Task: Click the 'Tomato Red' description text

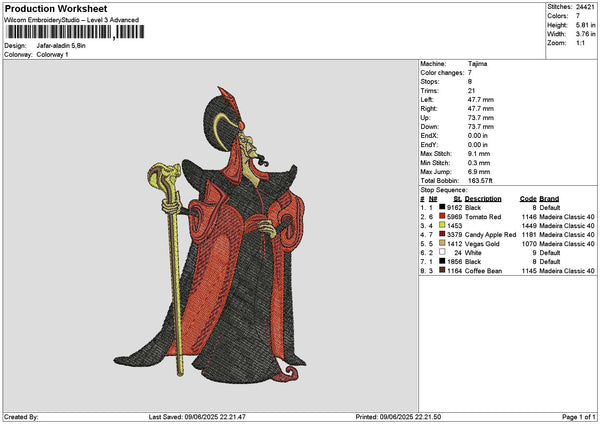Action: coord(483,217)
